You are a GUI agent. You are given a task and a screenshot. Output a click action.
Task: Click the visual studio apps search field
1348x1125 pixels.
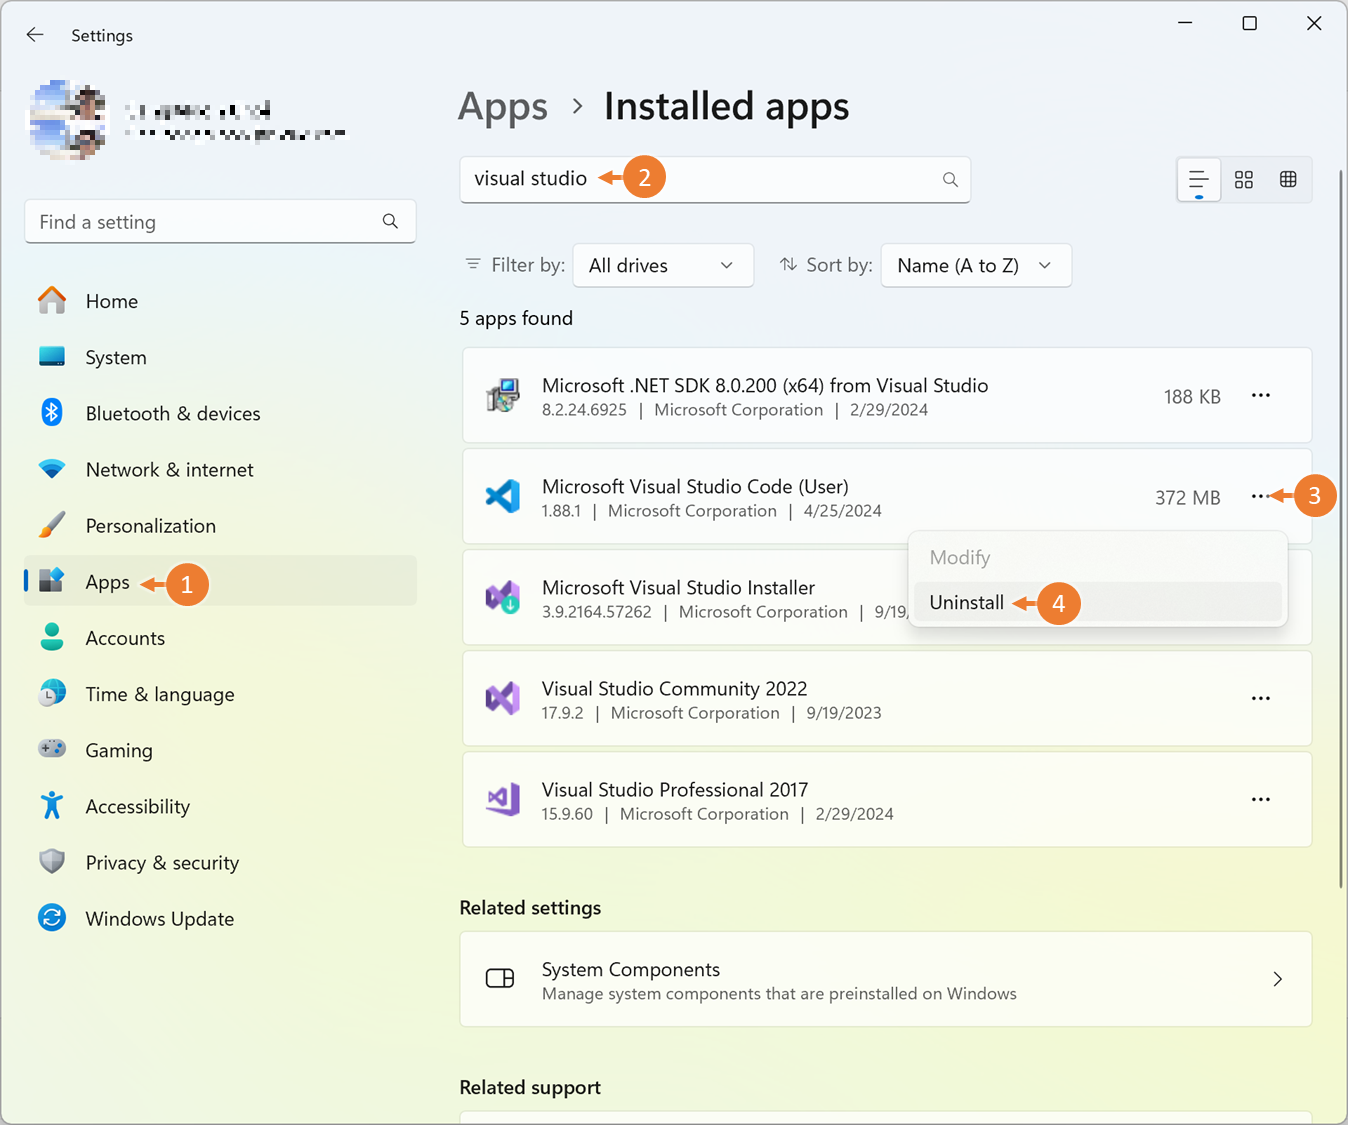point(715,179)
